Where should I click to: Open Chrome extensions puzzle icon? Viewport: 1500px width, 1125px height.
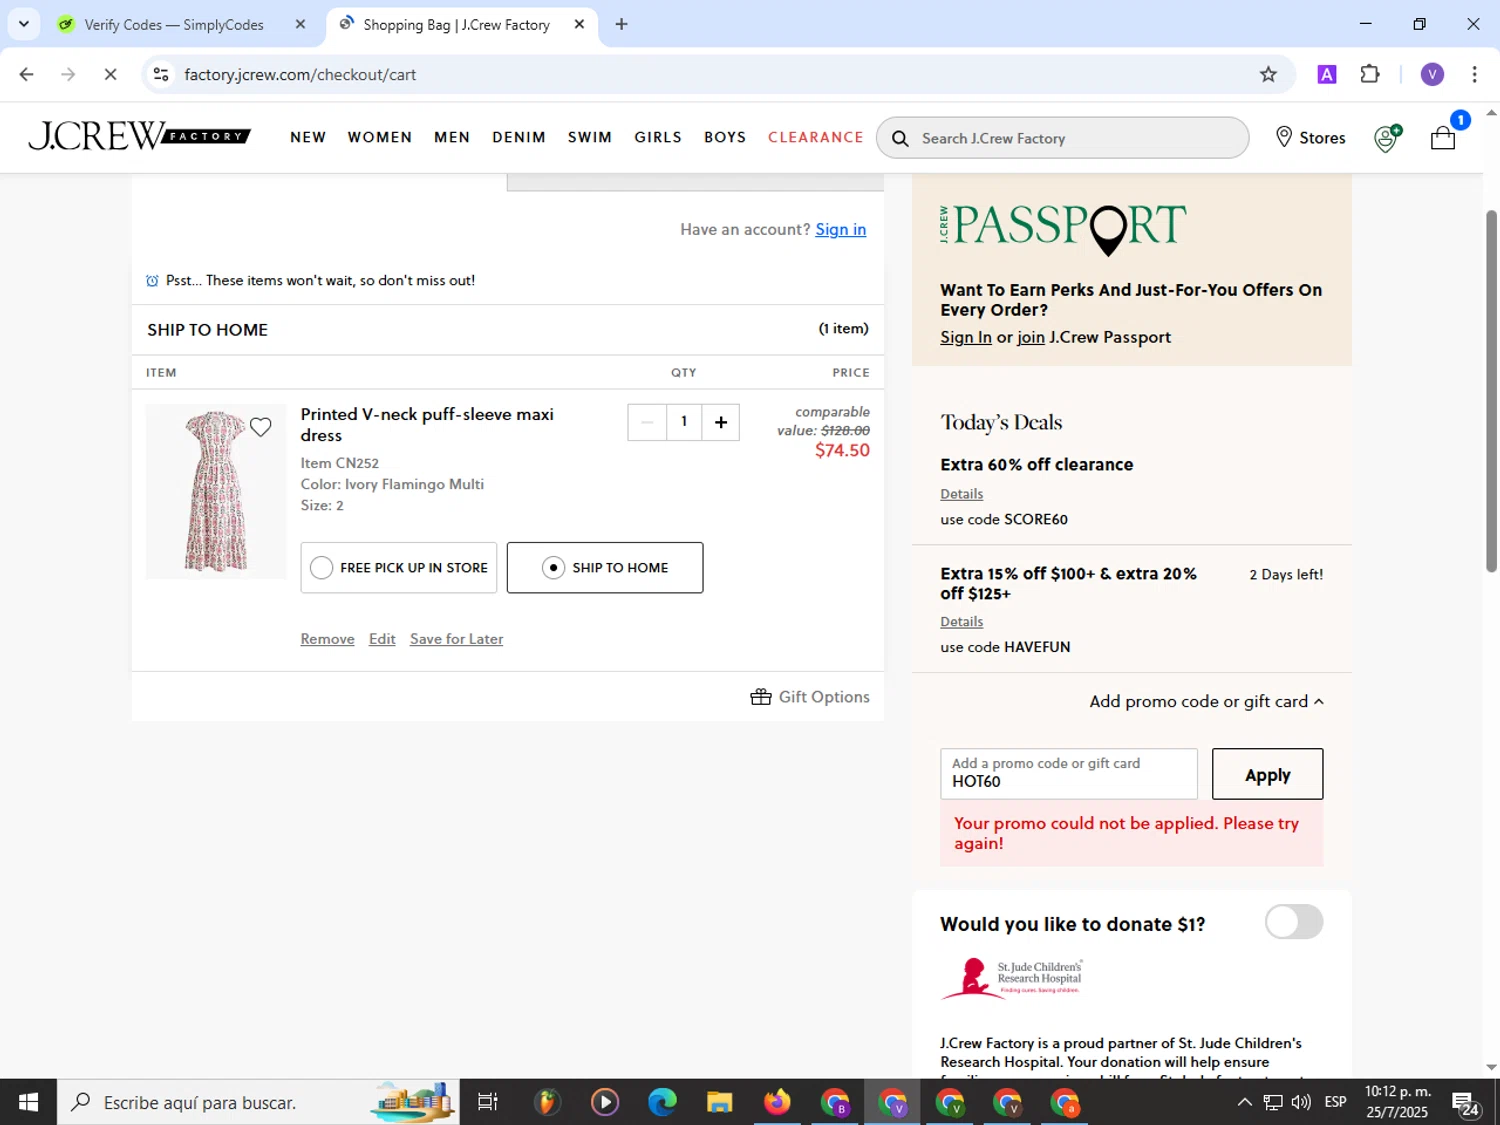(x=1370, y=74)
